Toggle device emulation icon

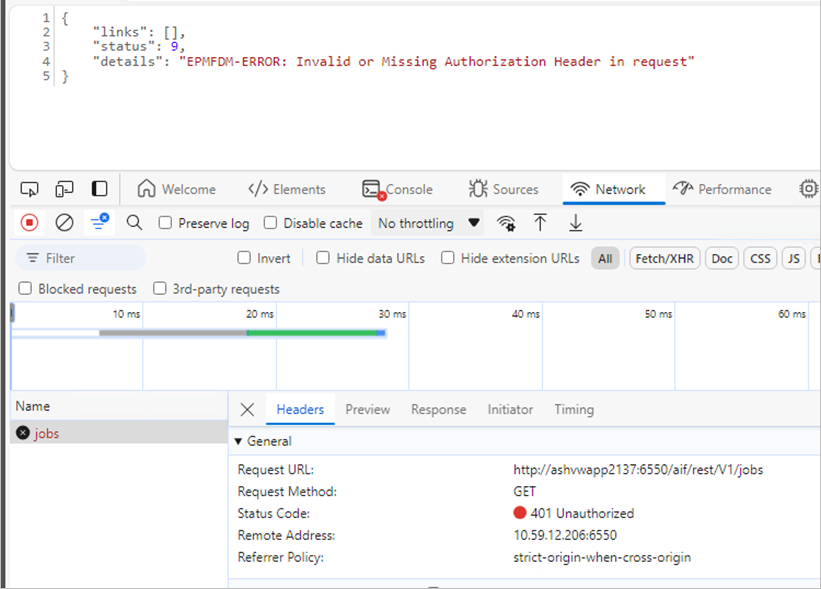[x=64, y=189]
